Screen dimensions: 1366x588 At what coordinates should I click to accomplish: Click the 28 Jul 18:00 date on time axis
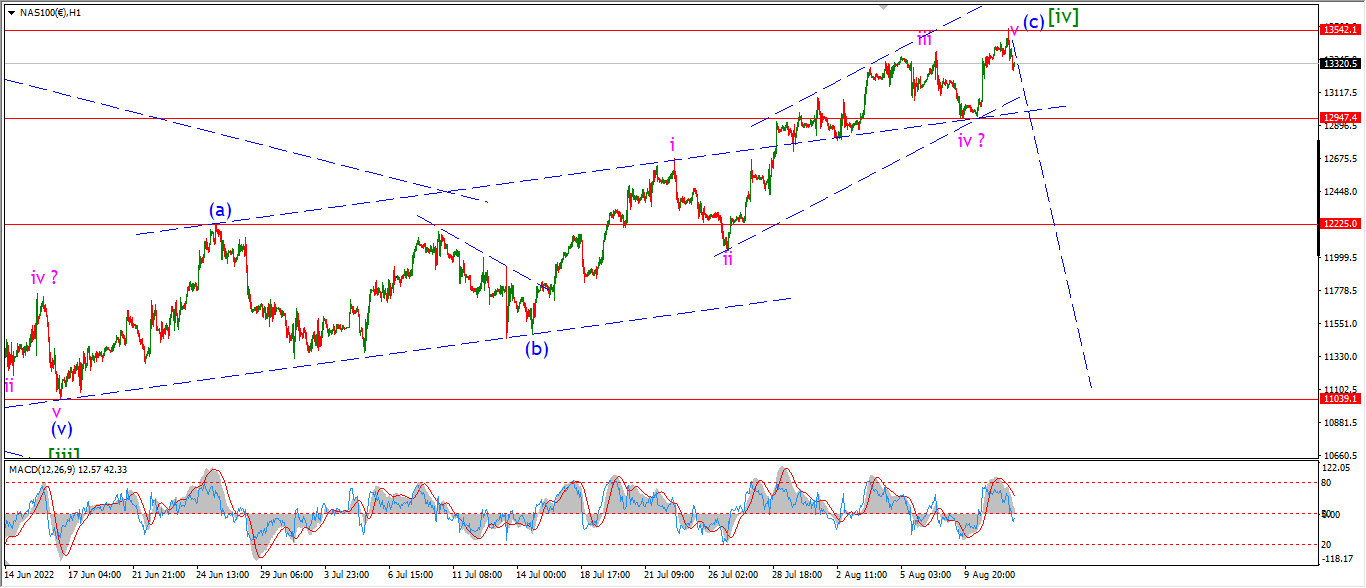point(797,575)
